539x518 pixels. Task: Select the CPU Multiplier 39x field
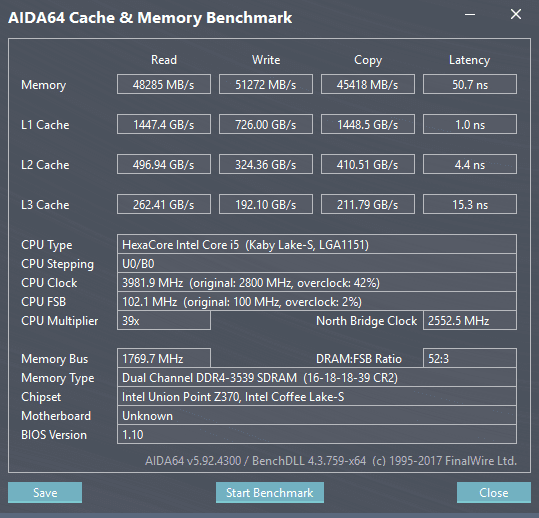coord(164,320)
